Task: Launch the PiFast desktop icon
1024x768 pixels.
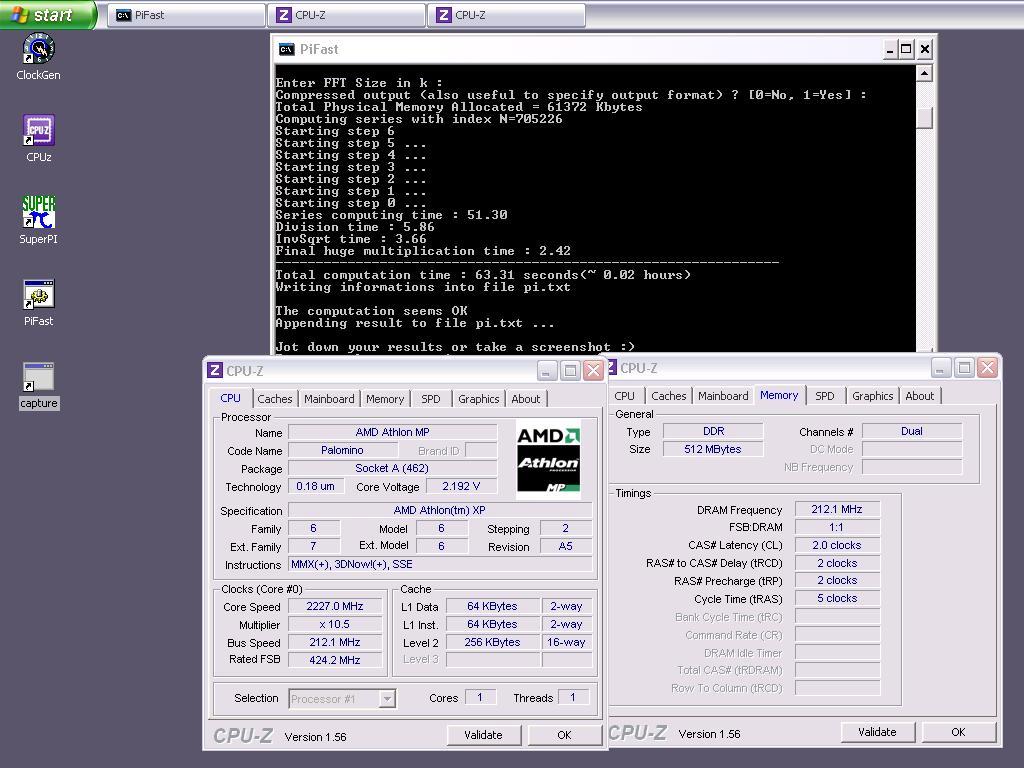Action: click(x=39, y=303)
